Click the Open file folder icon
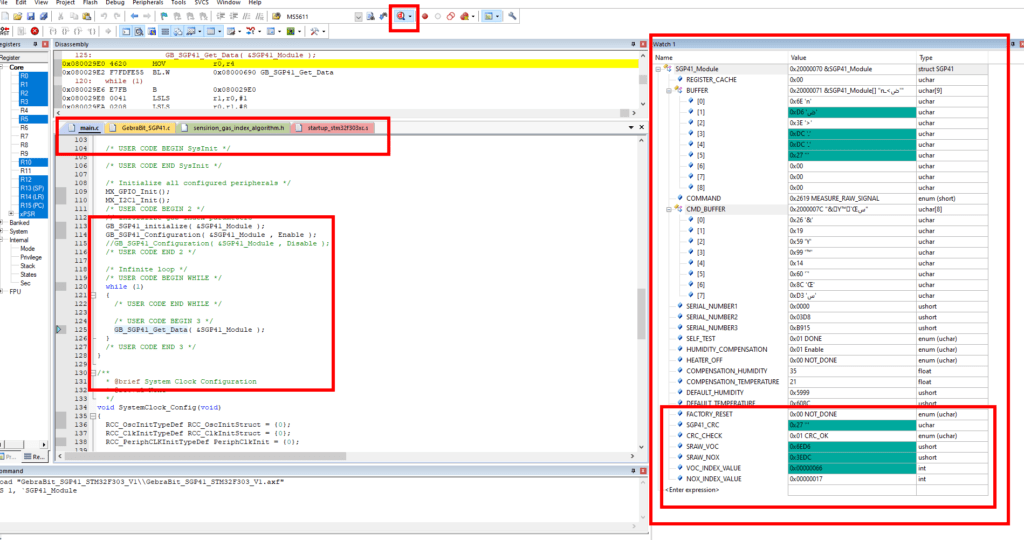Image resolution: width=1024 pixels, height=540 pixels. pyautogui.click(x=18, y=16)
